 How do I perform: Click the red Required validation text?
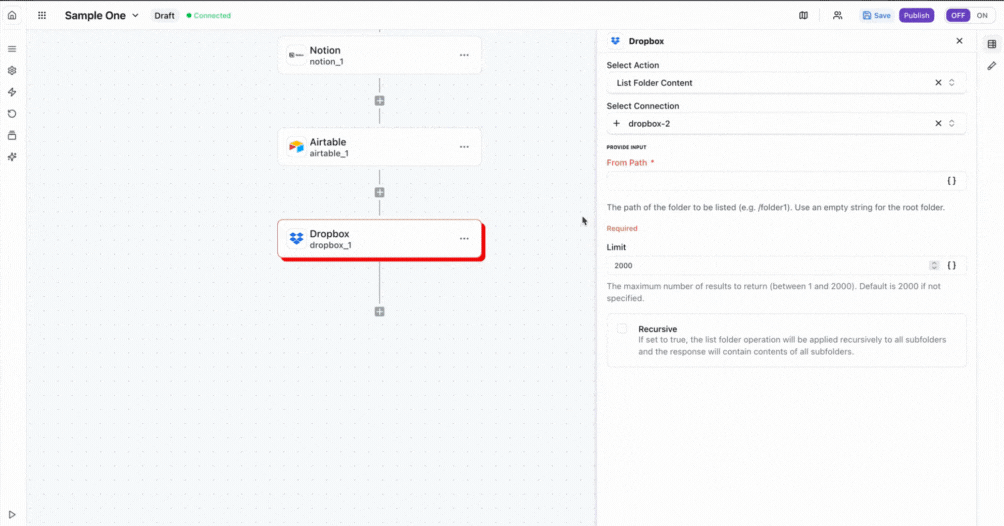click(x=622, y=228)
